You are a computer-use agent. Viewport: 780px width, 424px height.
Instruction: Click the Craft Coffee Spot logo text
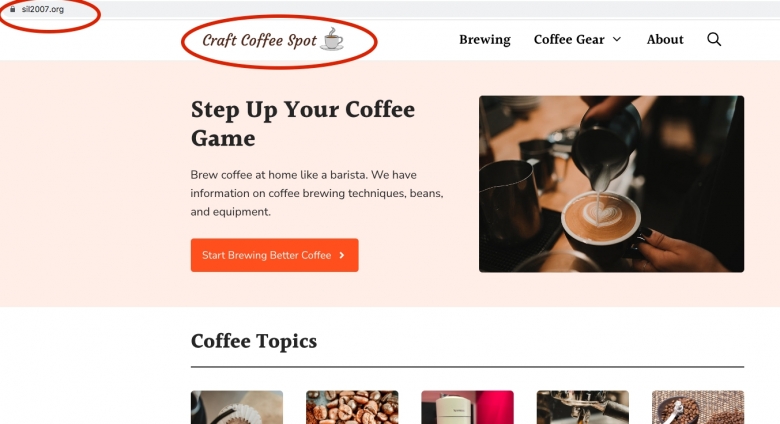click(x=259, y=40)
